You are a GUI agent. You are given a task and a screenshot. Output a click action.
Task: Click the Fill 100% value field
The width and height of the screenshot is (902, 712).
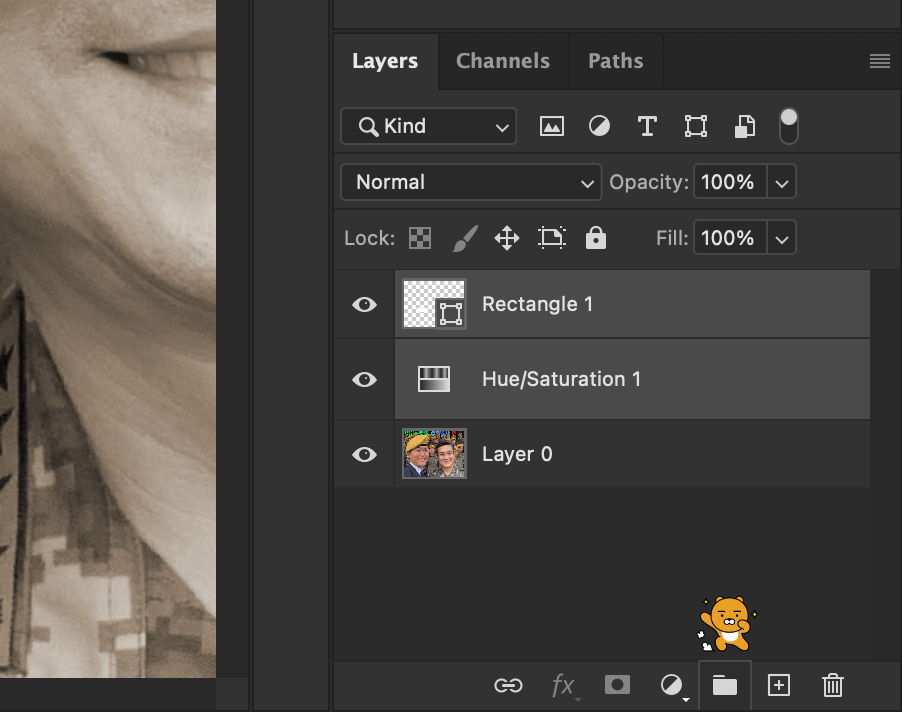point(729,238)
